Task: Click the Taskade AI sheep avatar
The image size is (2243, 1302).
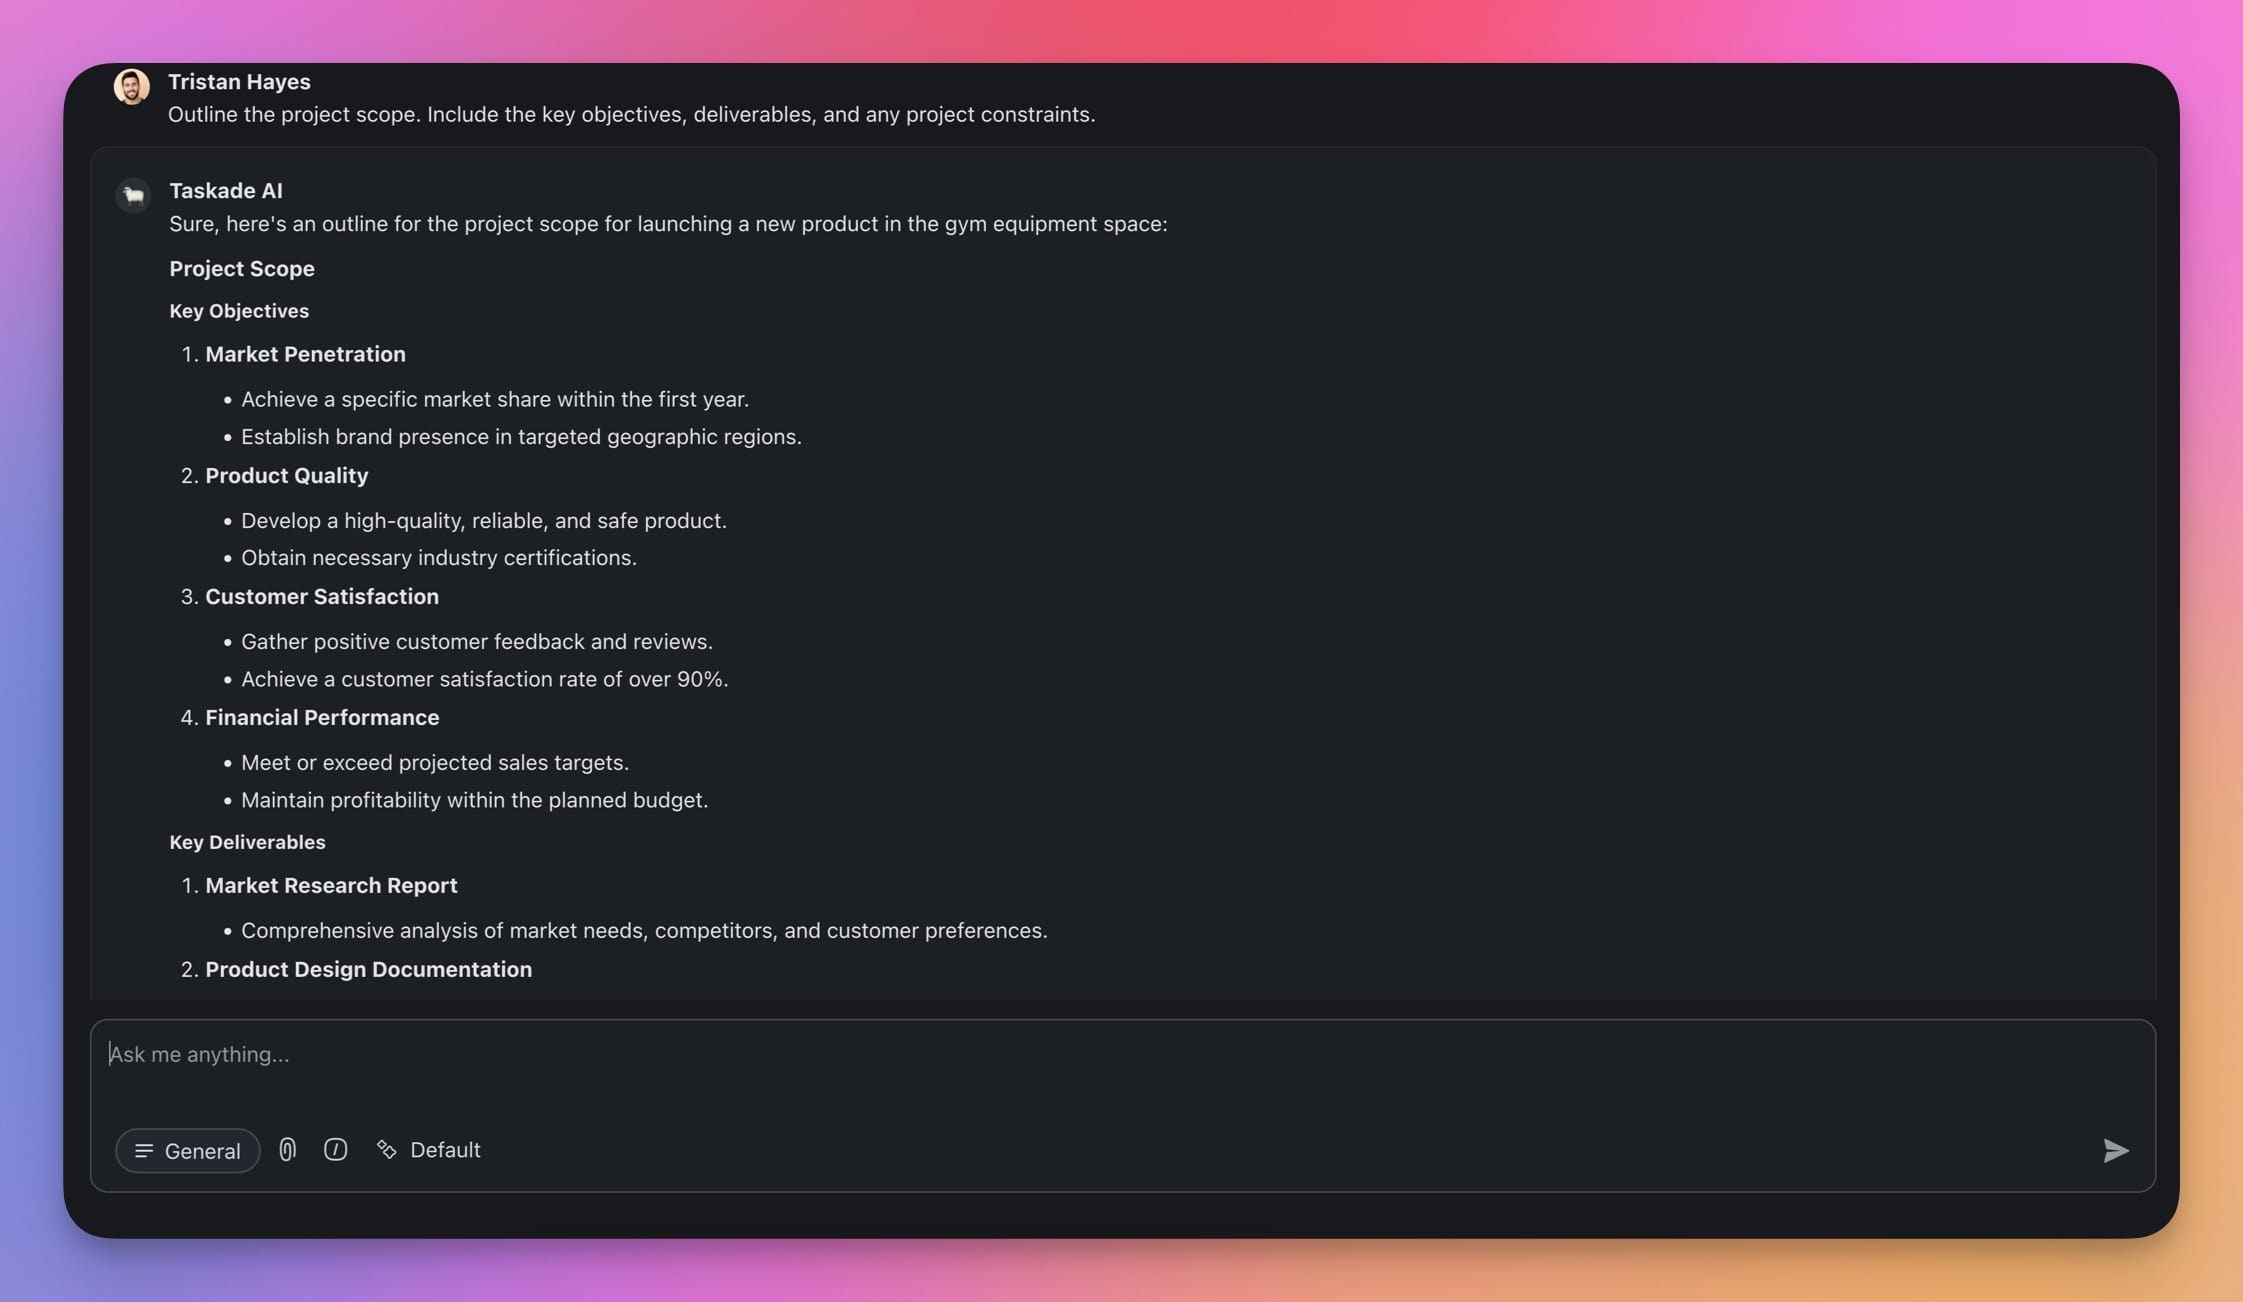Action: click(x=133, y=195)
